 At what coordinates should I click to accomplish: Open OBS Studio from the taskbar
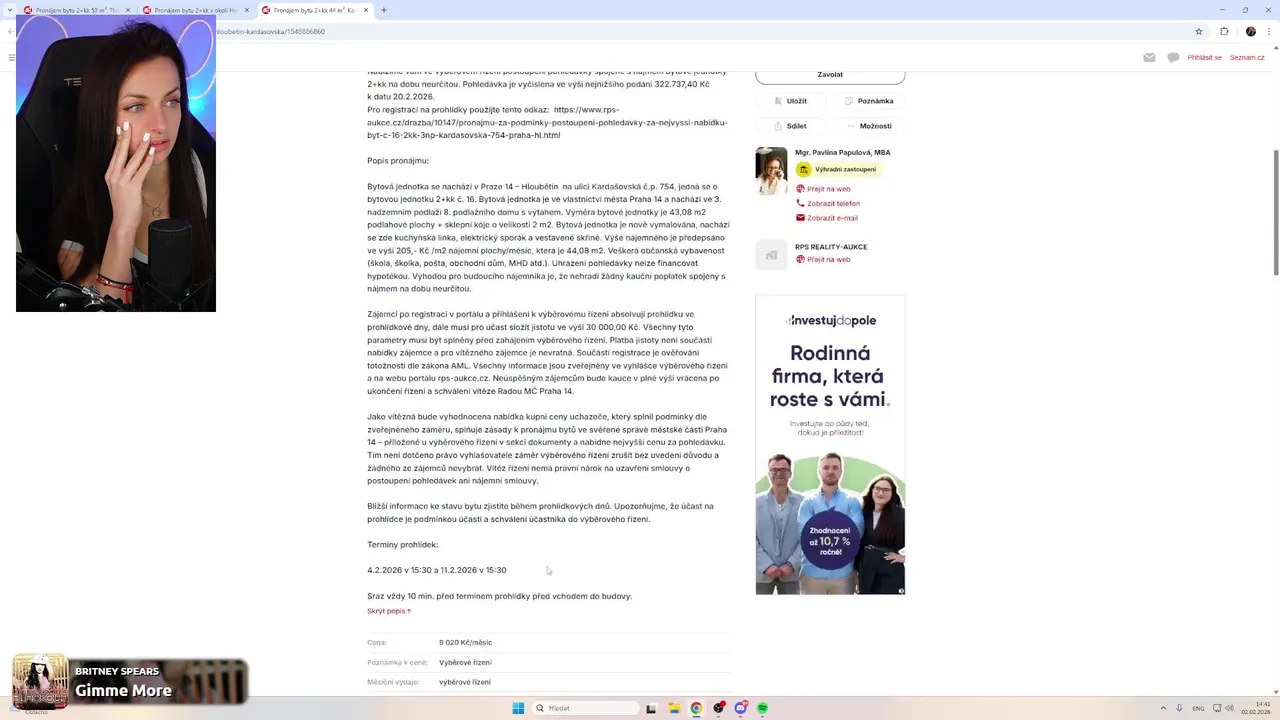tap(719, 708)
